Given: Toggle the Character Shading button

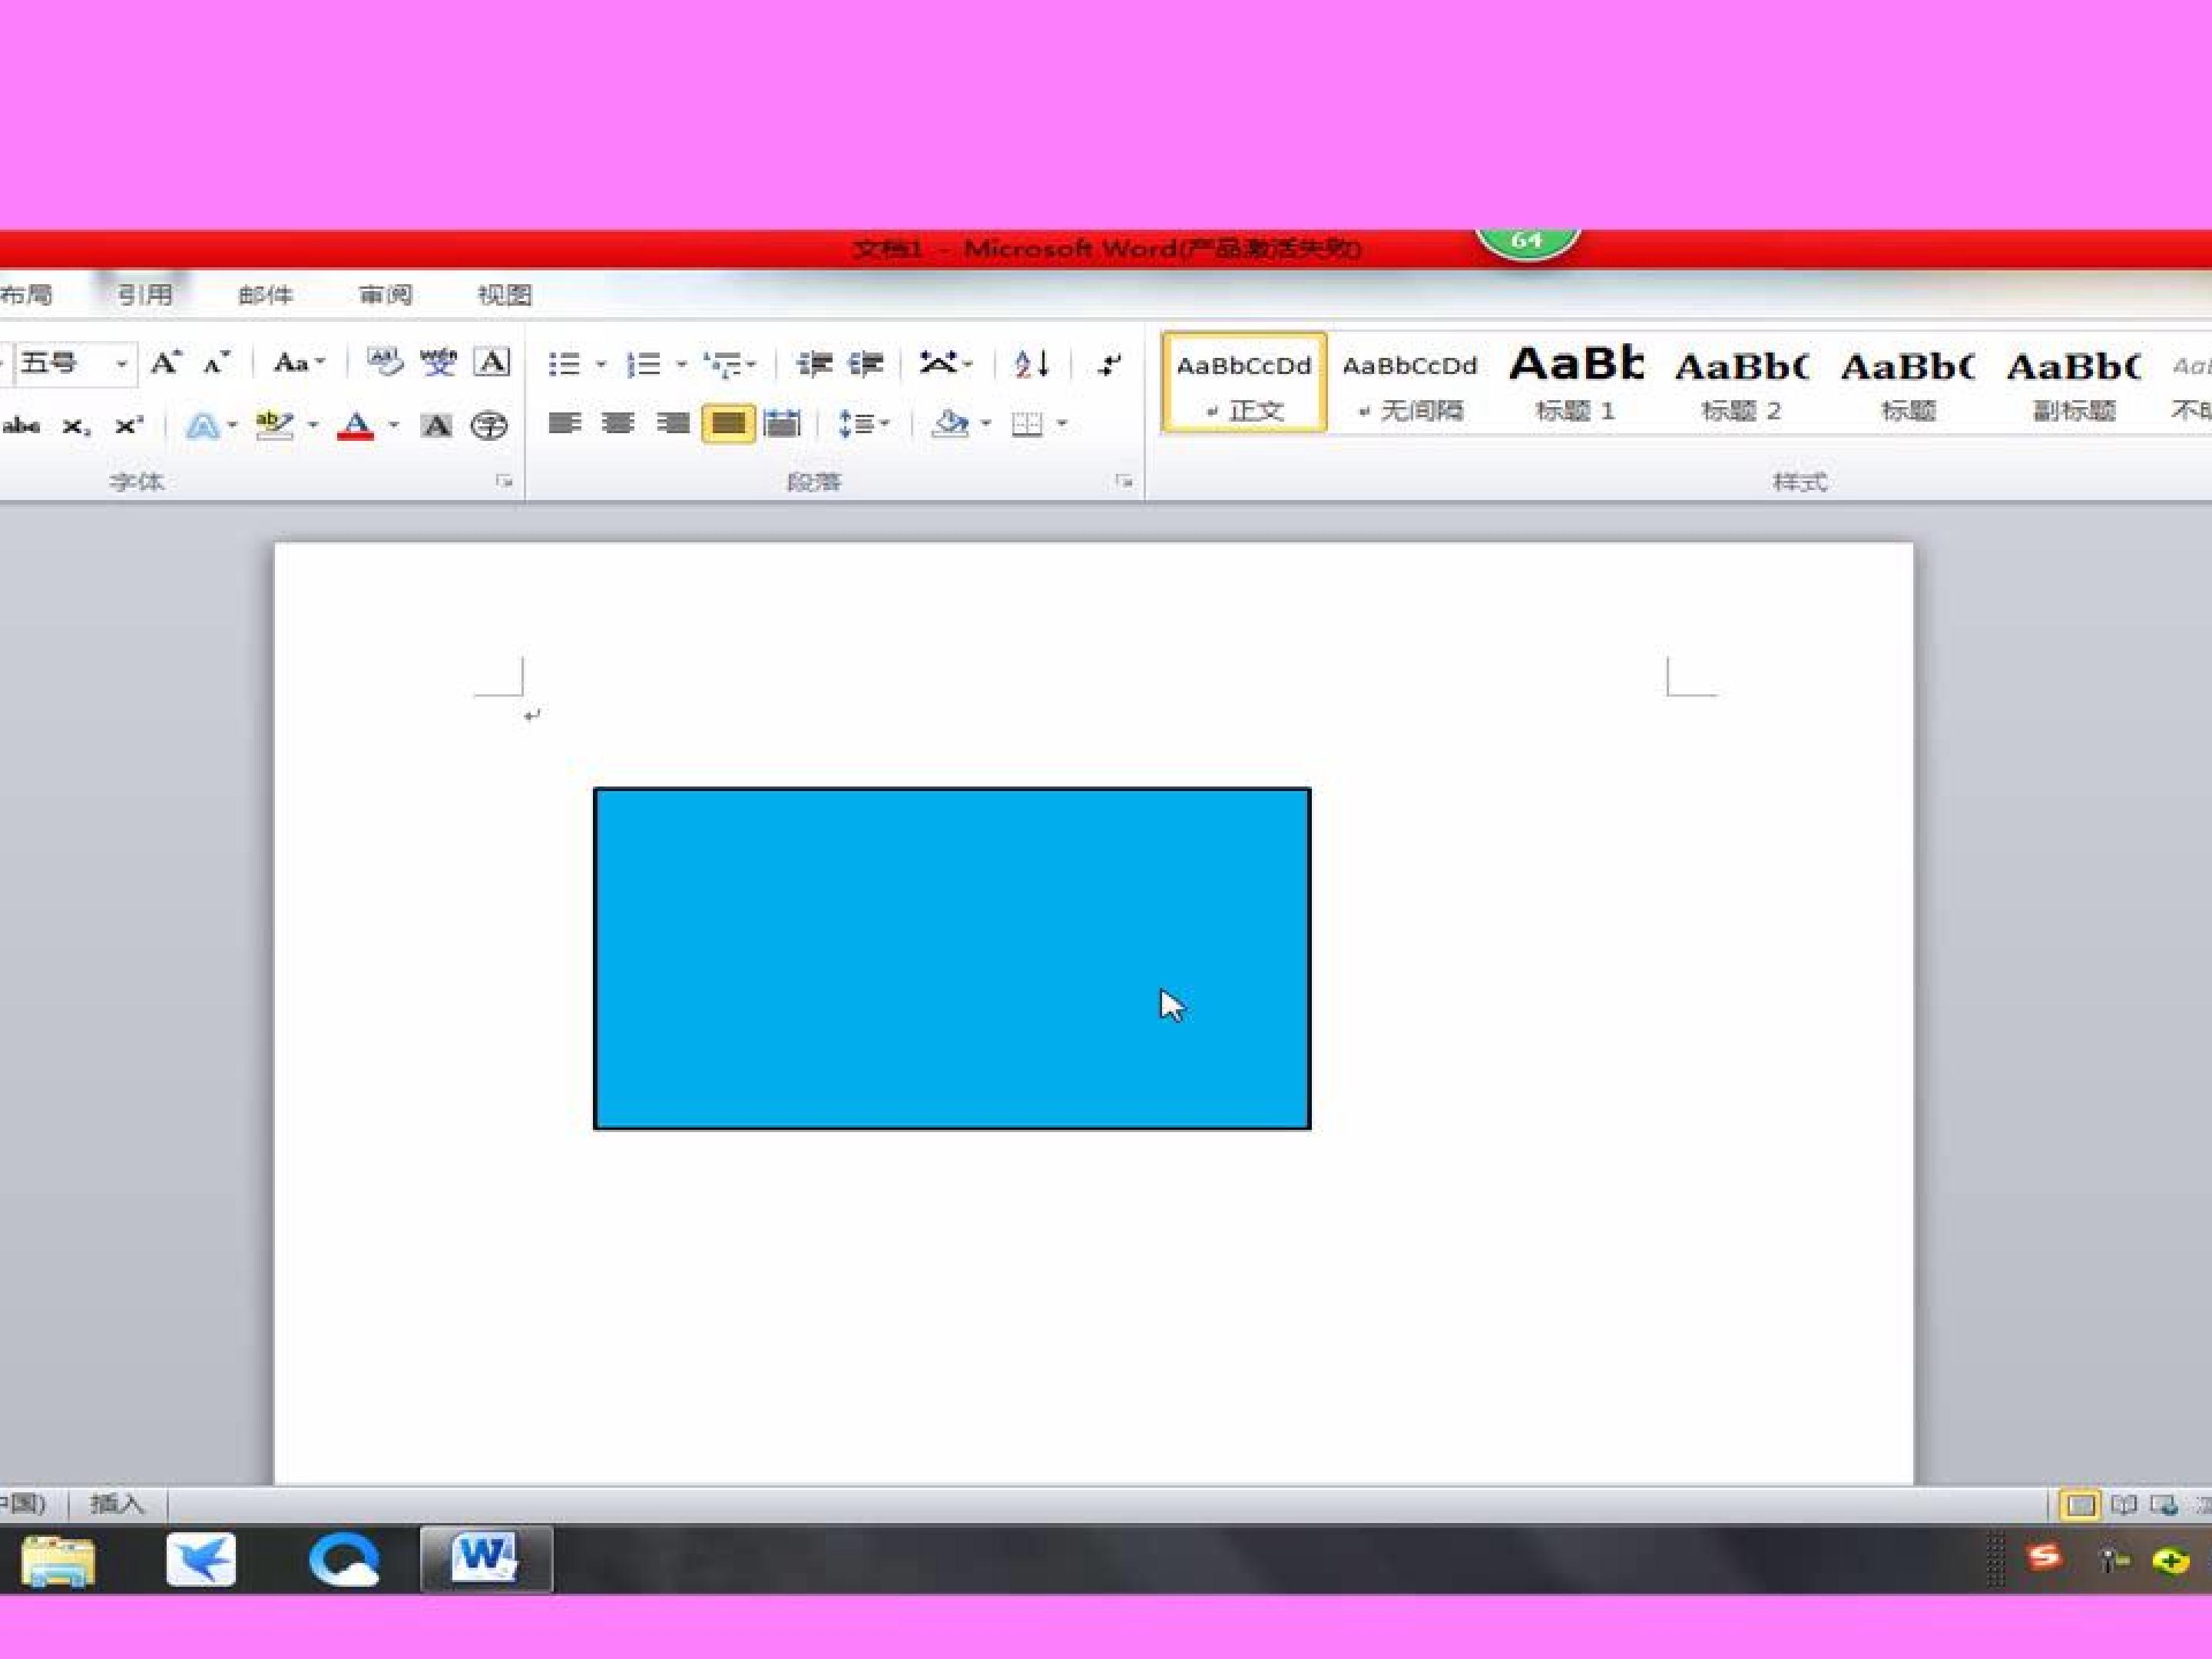Looking at the screenshot, I should 436,426.
